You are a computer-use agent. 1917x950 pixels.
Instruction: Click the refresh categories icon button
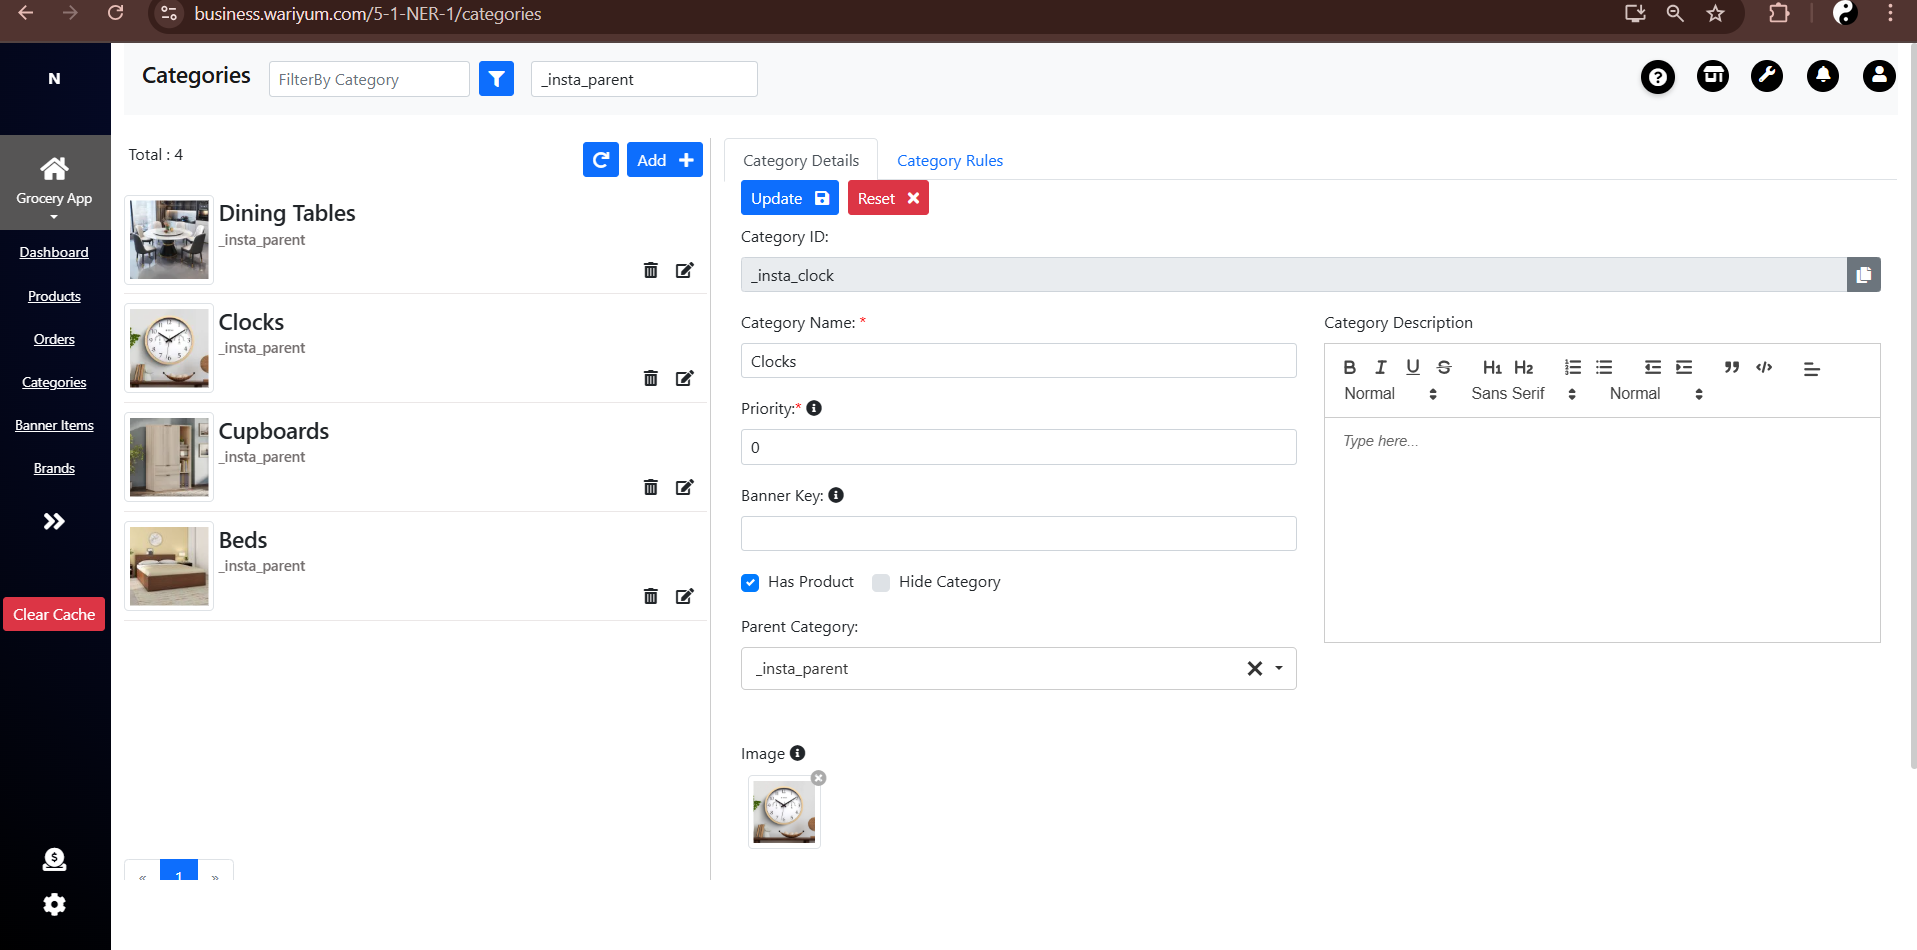pyautogui.click(x=601, y=160)
